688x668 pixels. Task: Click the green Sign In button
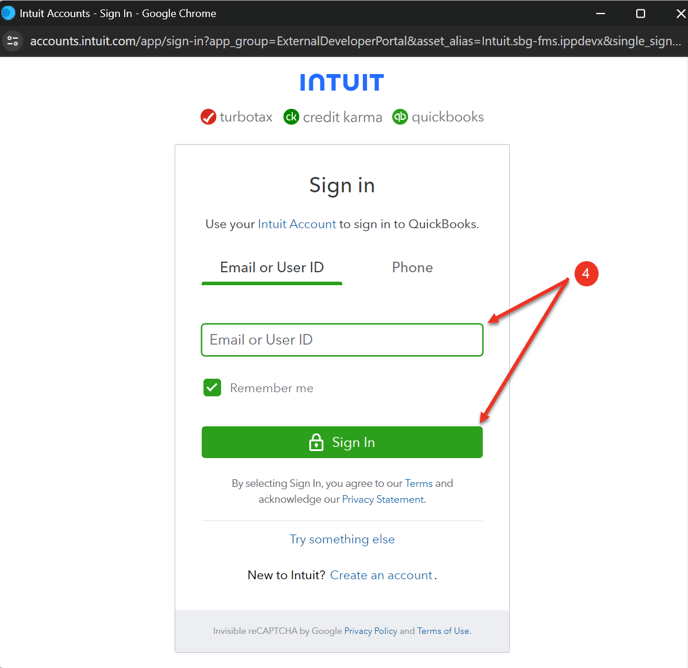coord(342,442)
